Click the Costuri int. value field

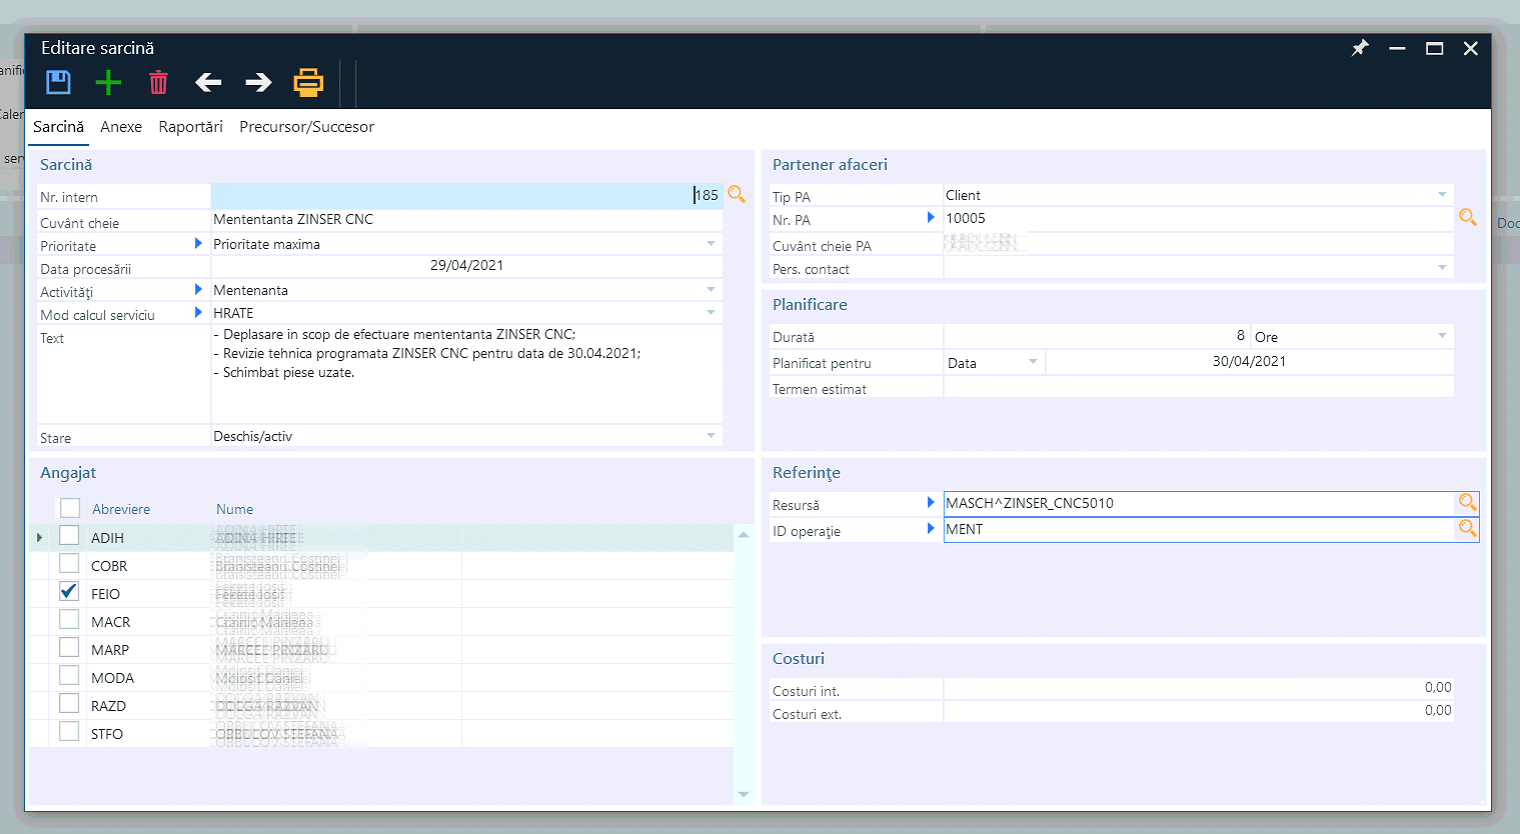[1198, 688]
